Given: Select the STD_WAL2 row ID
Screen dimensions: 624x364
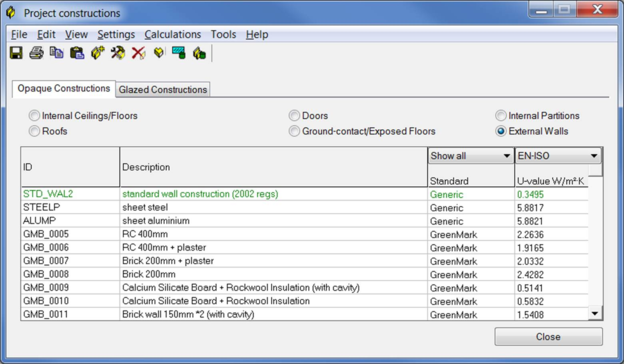Looking at the screenshot, I should pos(48,194).
